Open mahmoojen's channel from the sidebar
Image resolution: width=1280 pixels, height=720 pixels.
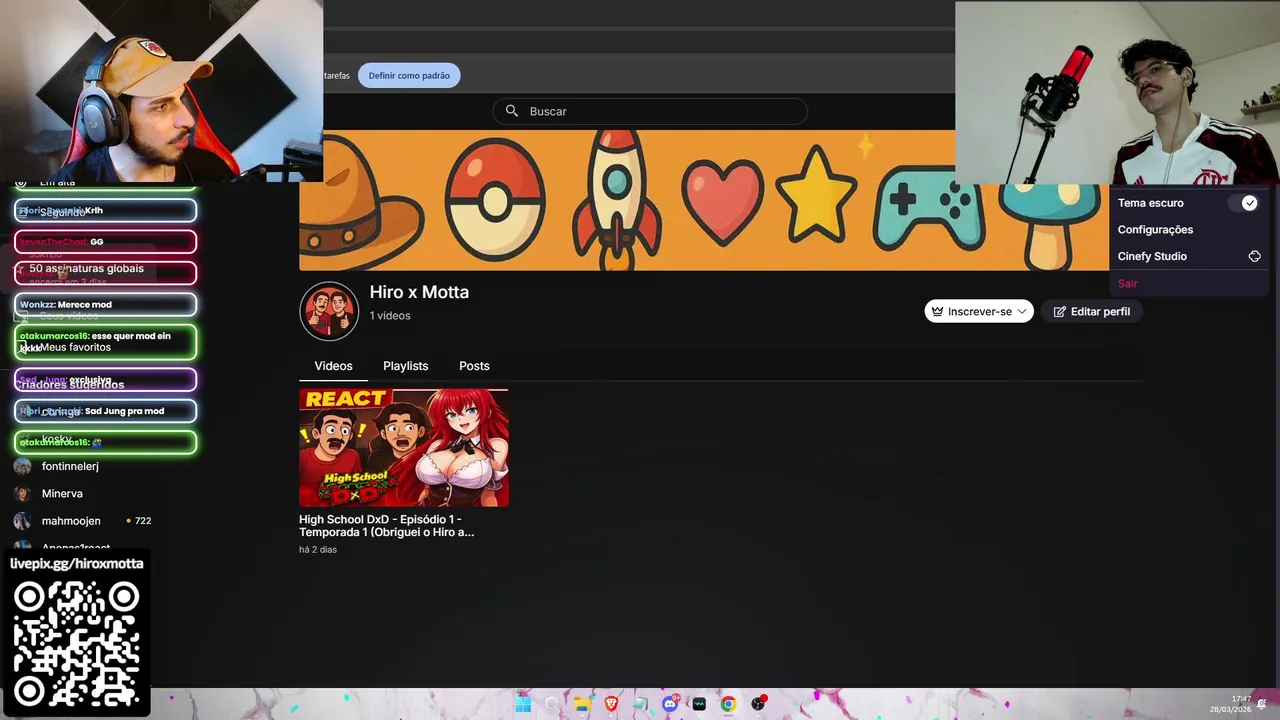point(71,521)
